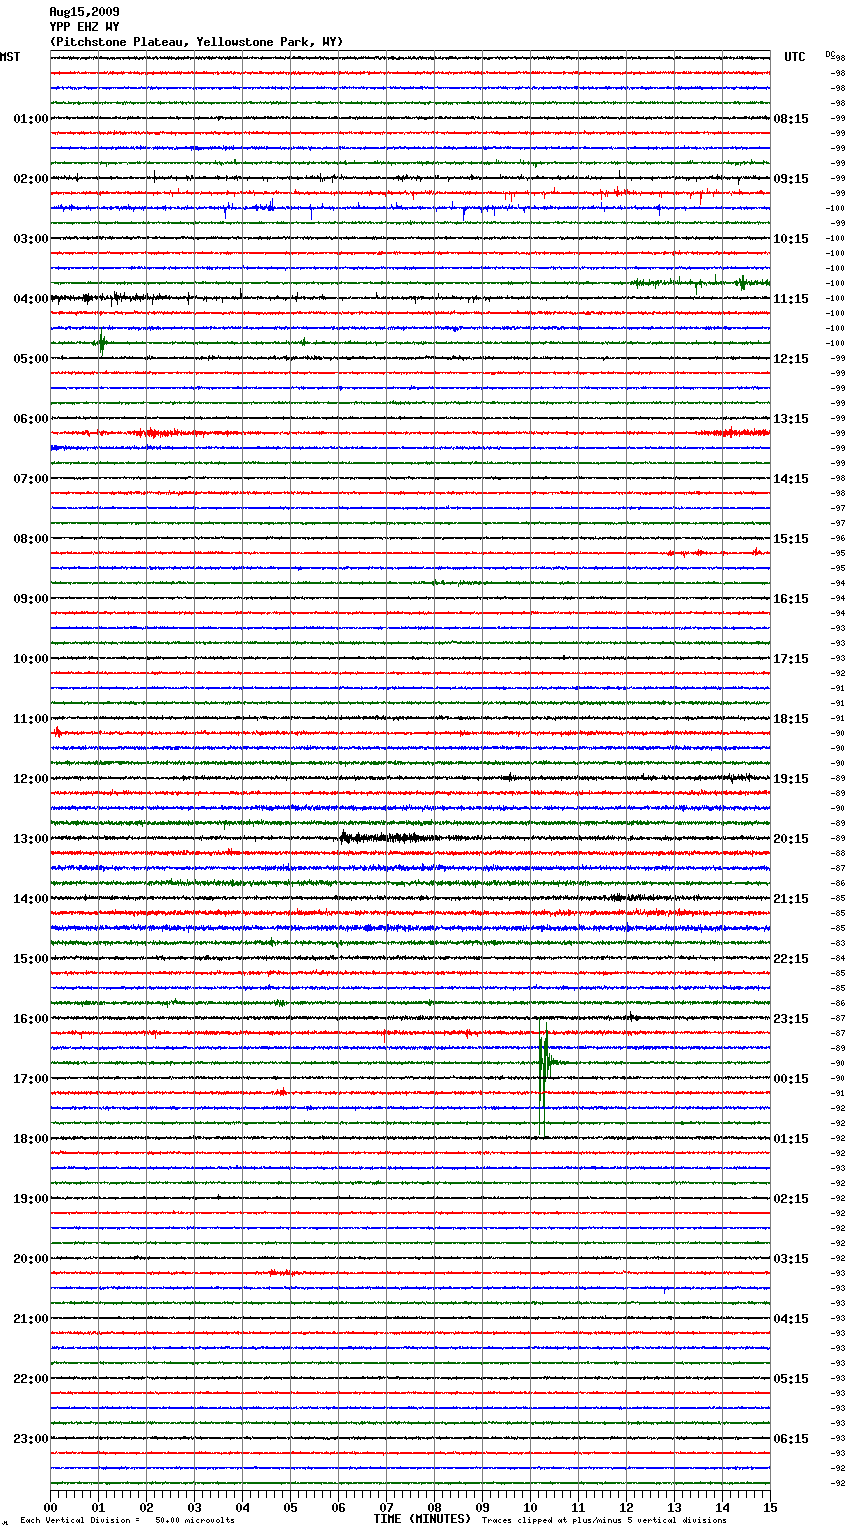Select the 18:00 MST time label
The height and width of the screenshot is (1534, 850).
[x=31, y=1139]
